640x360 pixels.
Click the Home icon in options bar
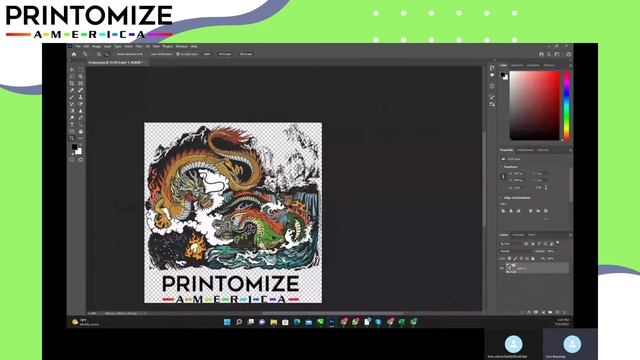[74, 54]
